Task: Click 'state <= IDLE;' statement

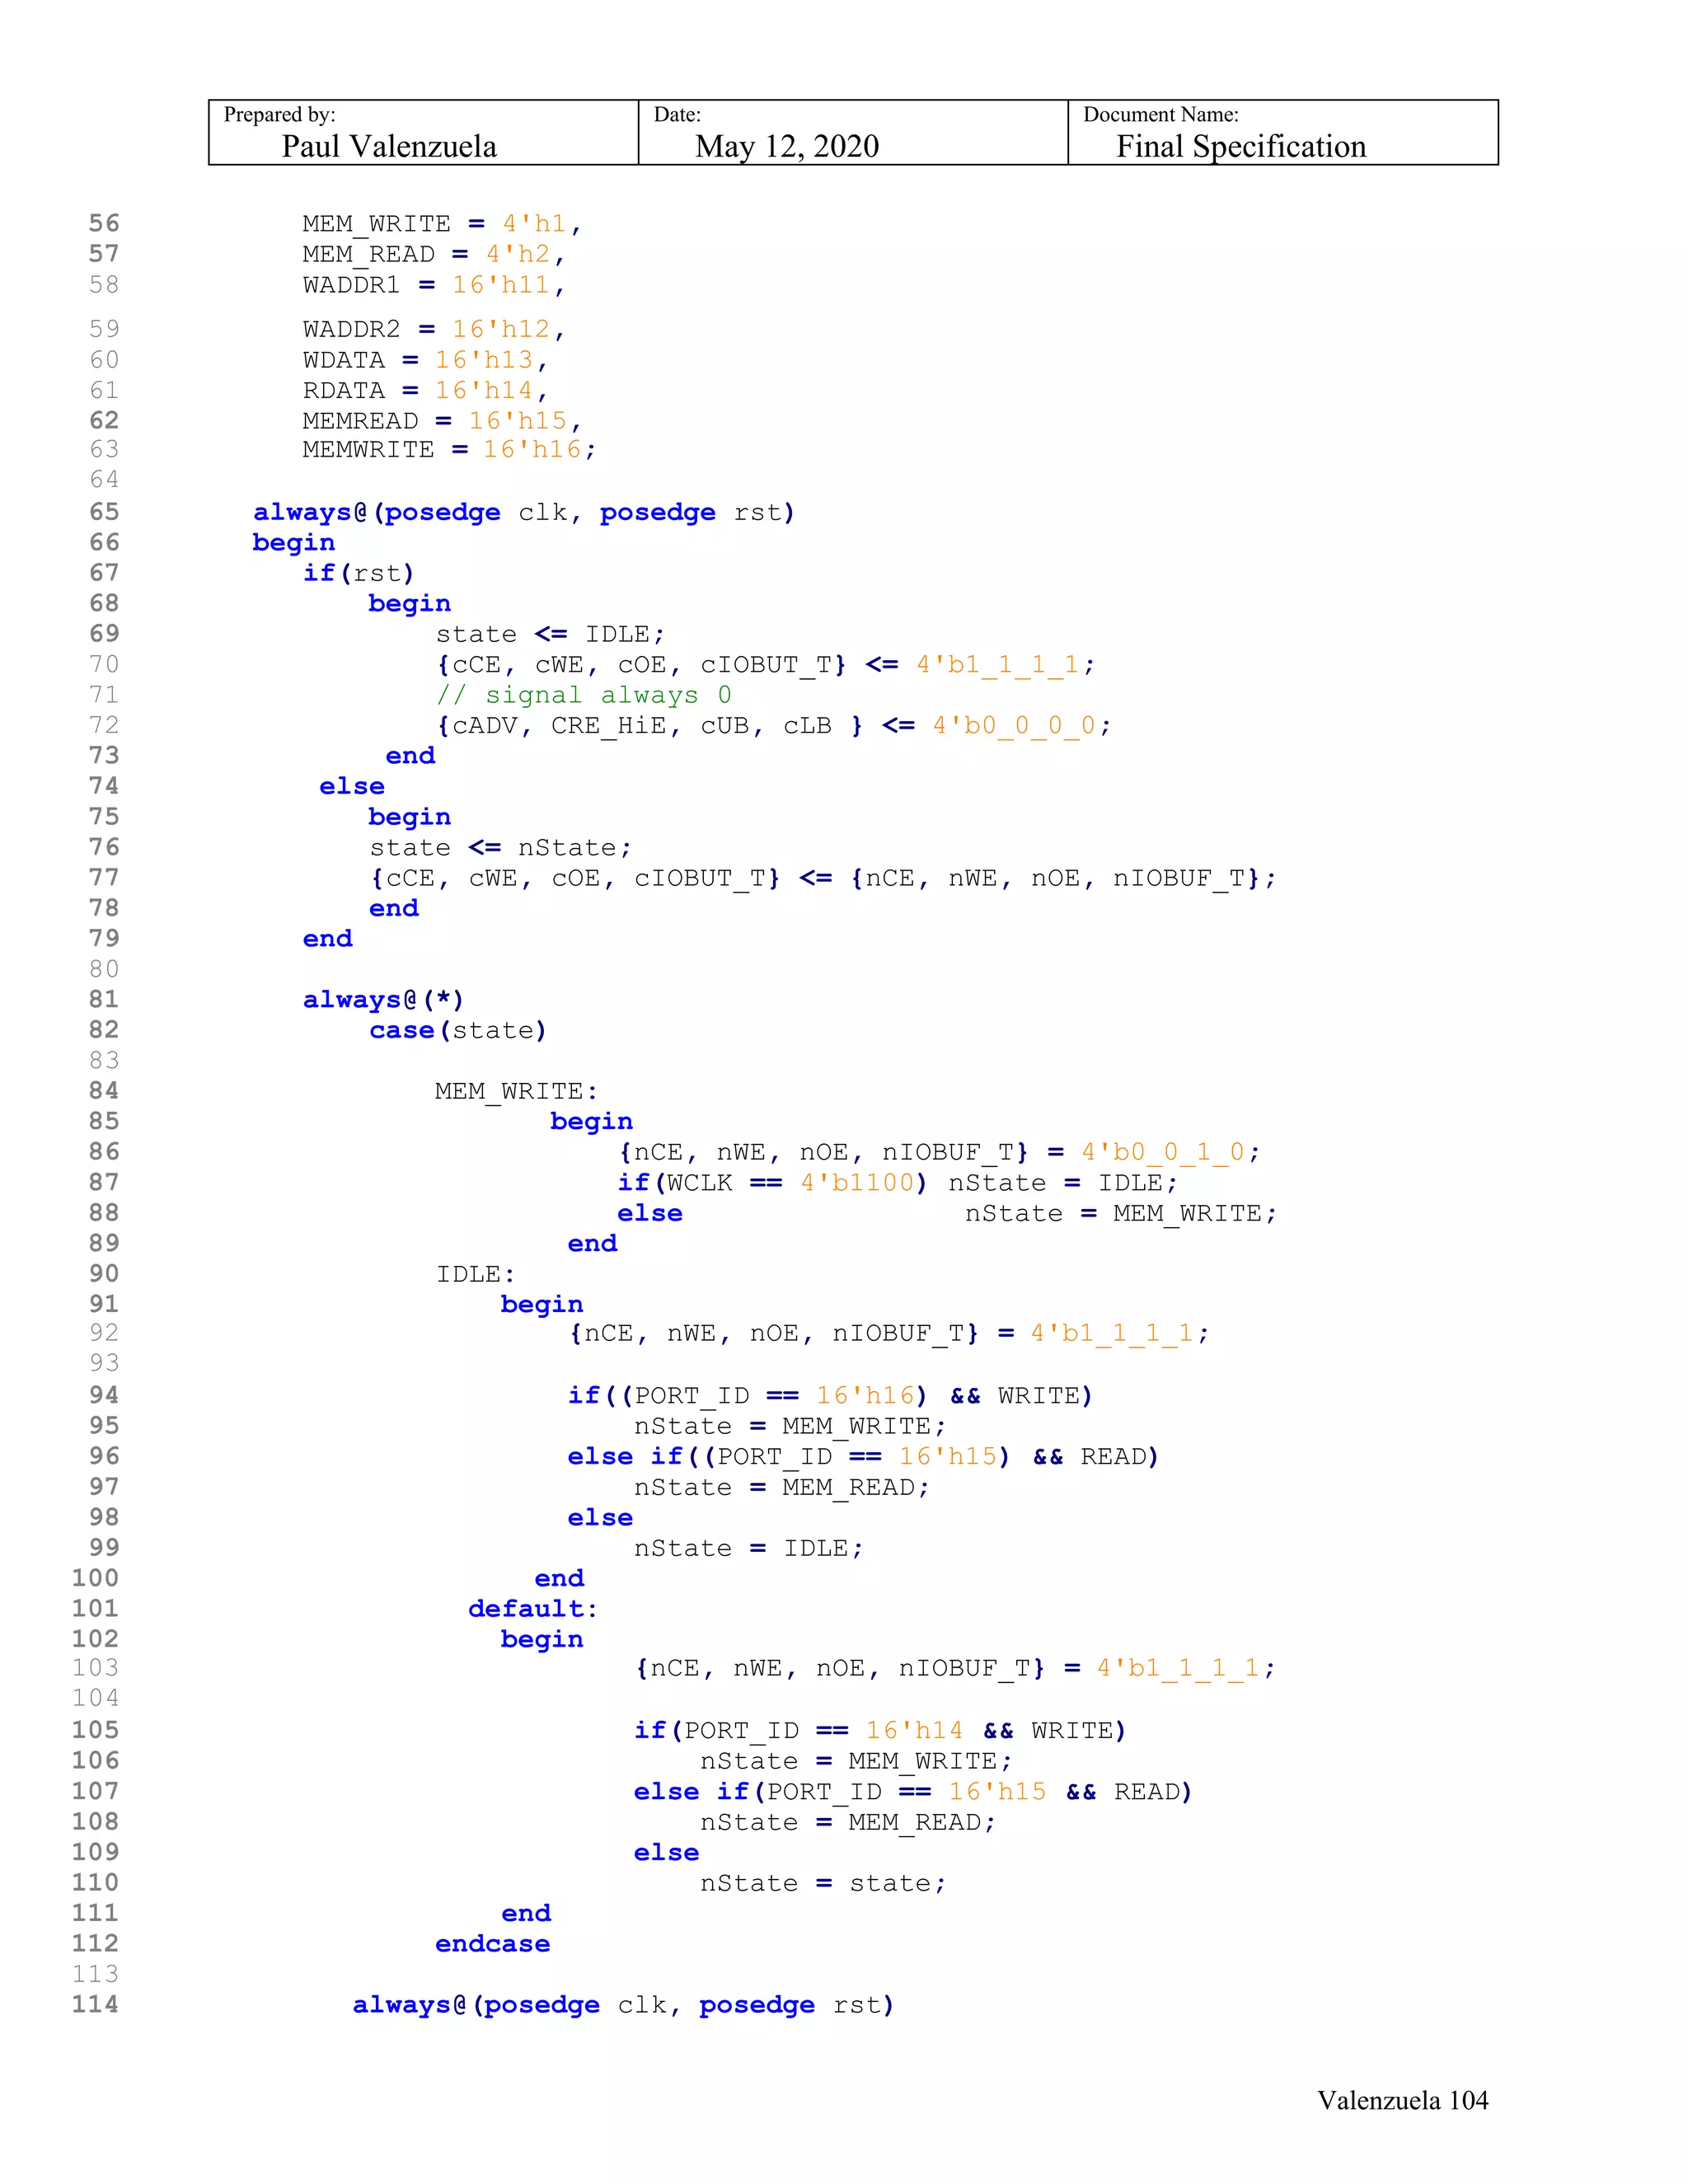Action: pos(550,634)
